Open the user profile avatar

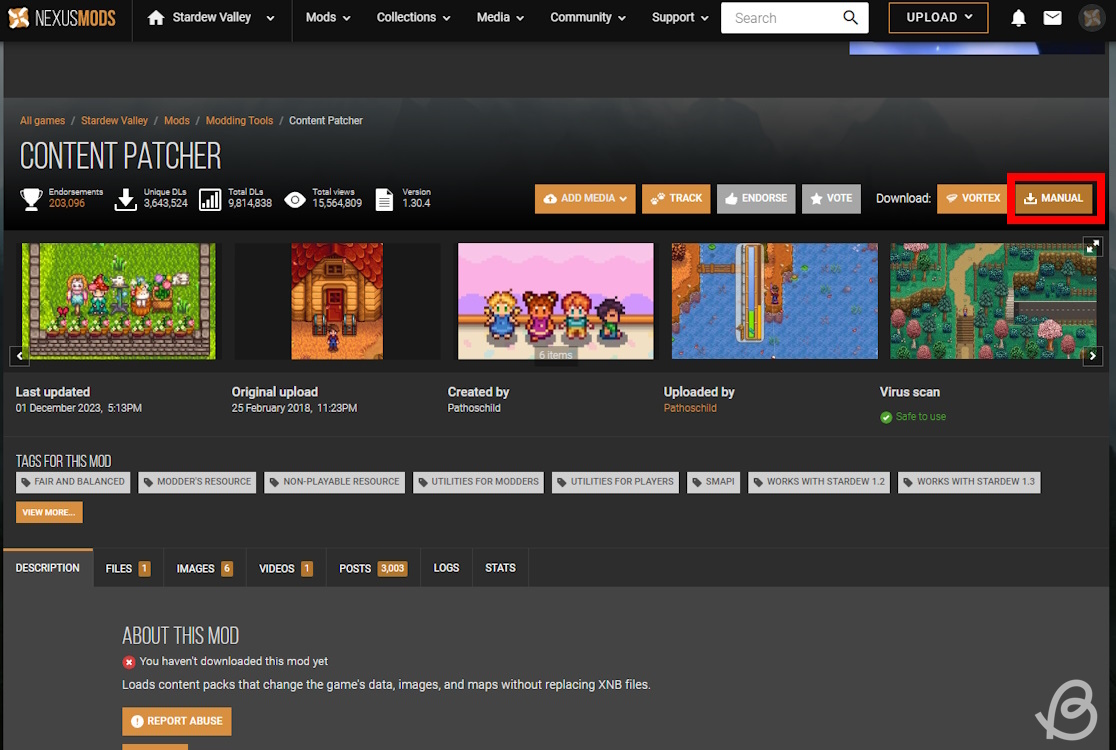(1091, 18)
